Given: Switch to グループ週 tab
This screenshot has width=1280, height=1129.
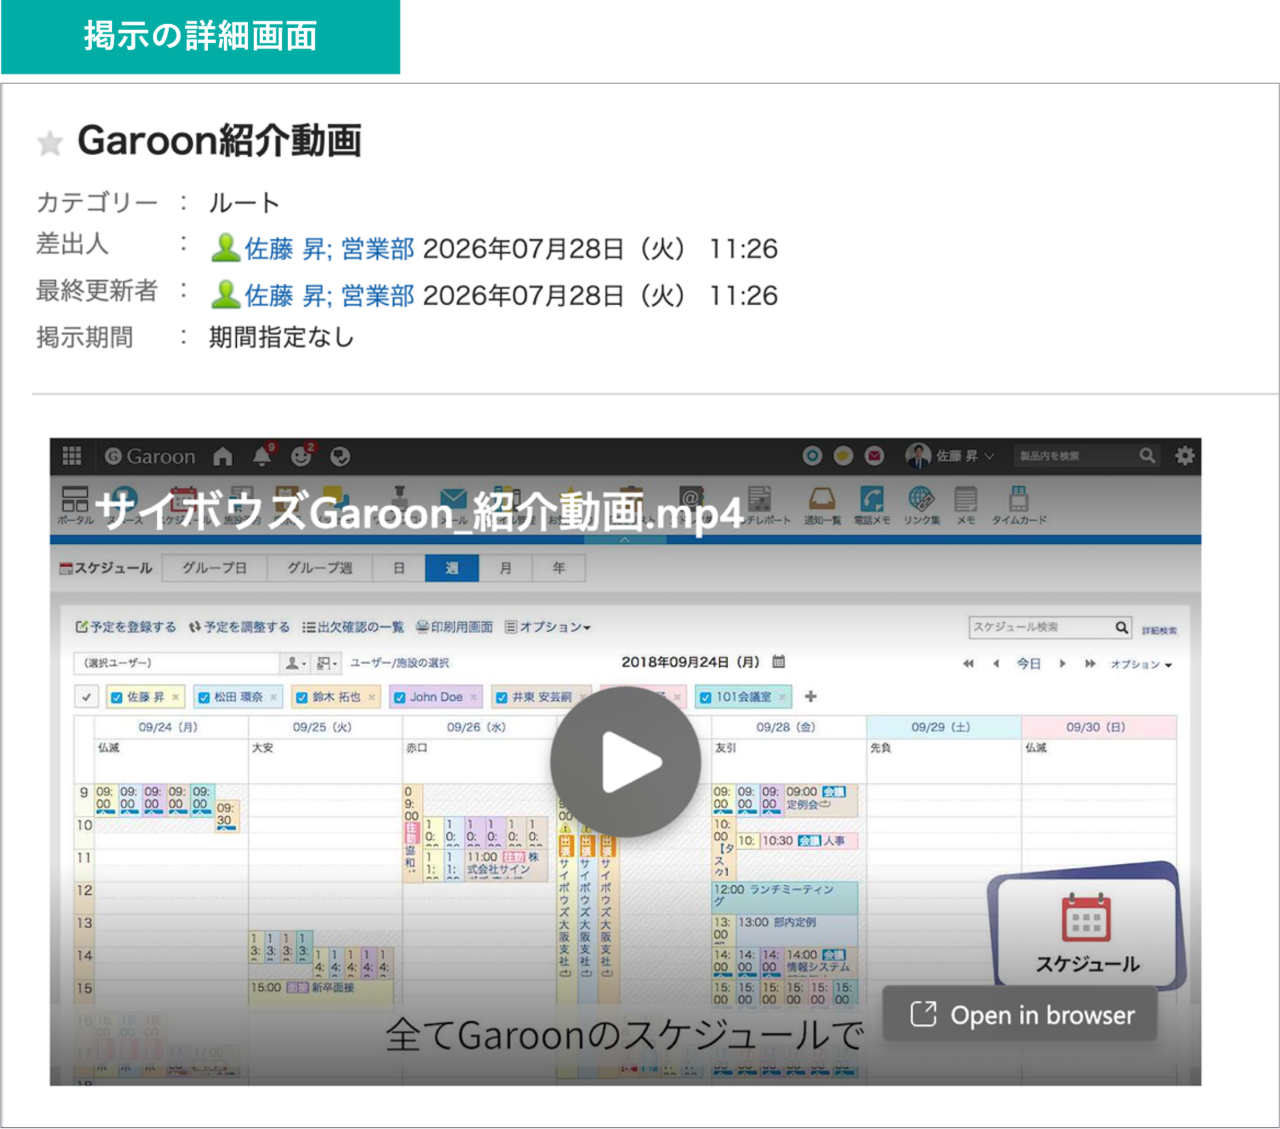Looking at the screenshot, I should tap(320, 568).
